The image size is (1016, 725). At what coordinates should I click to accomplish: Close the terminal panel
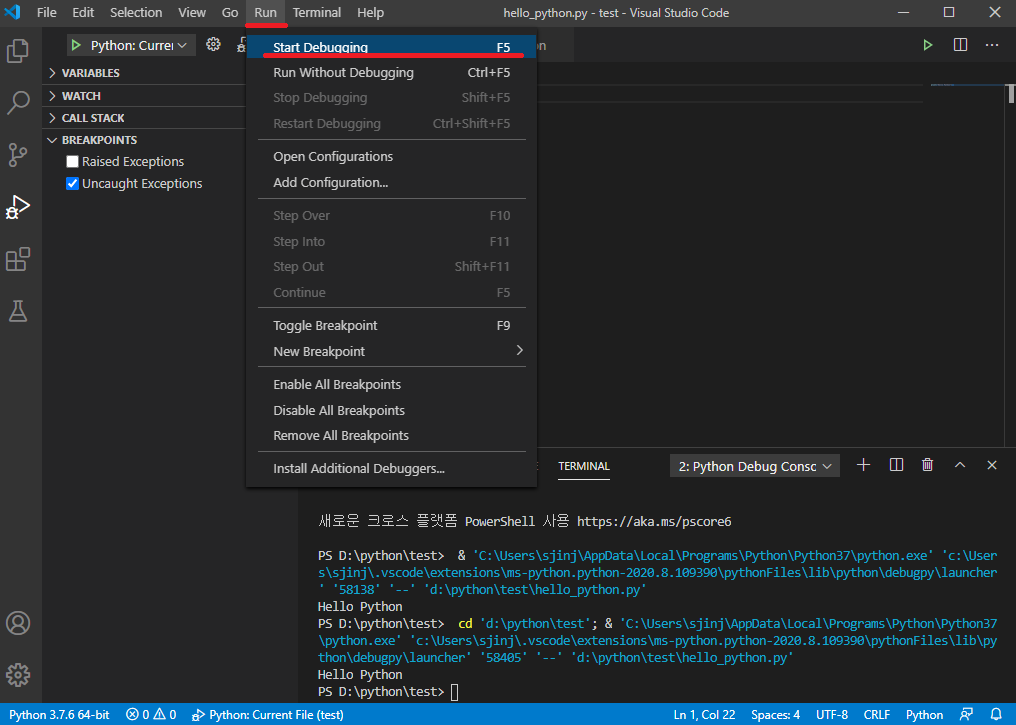992,465
